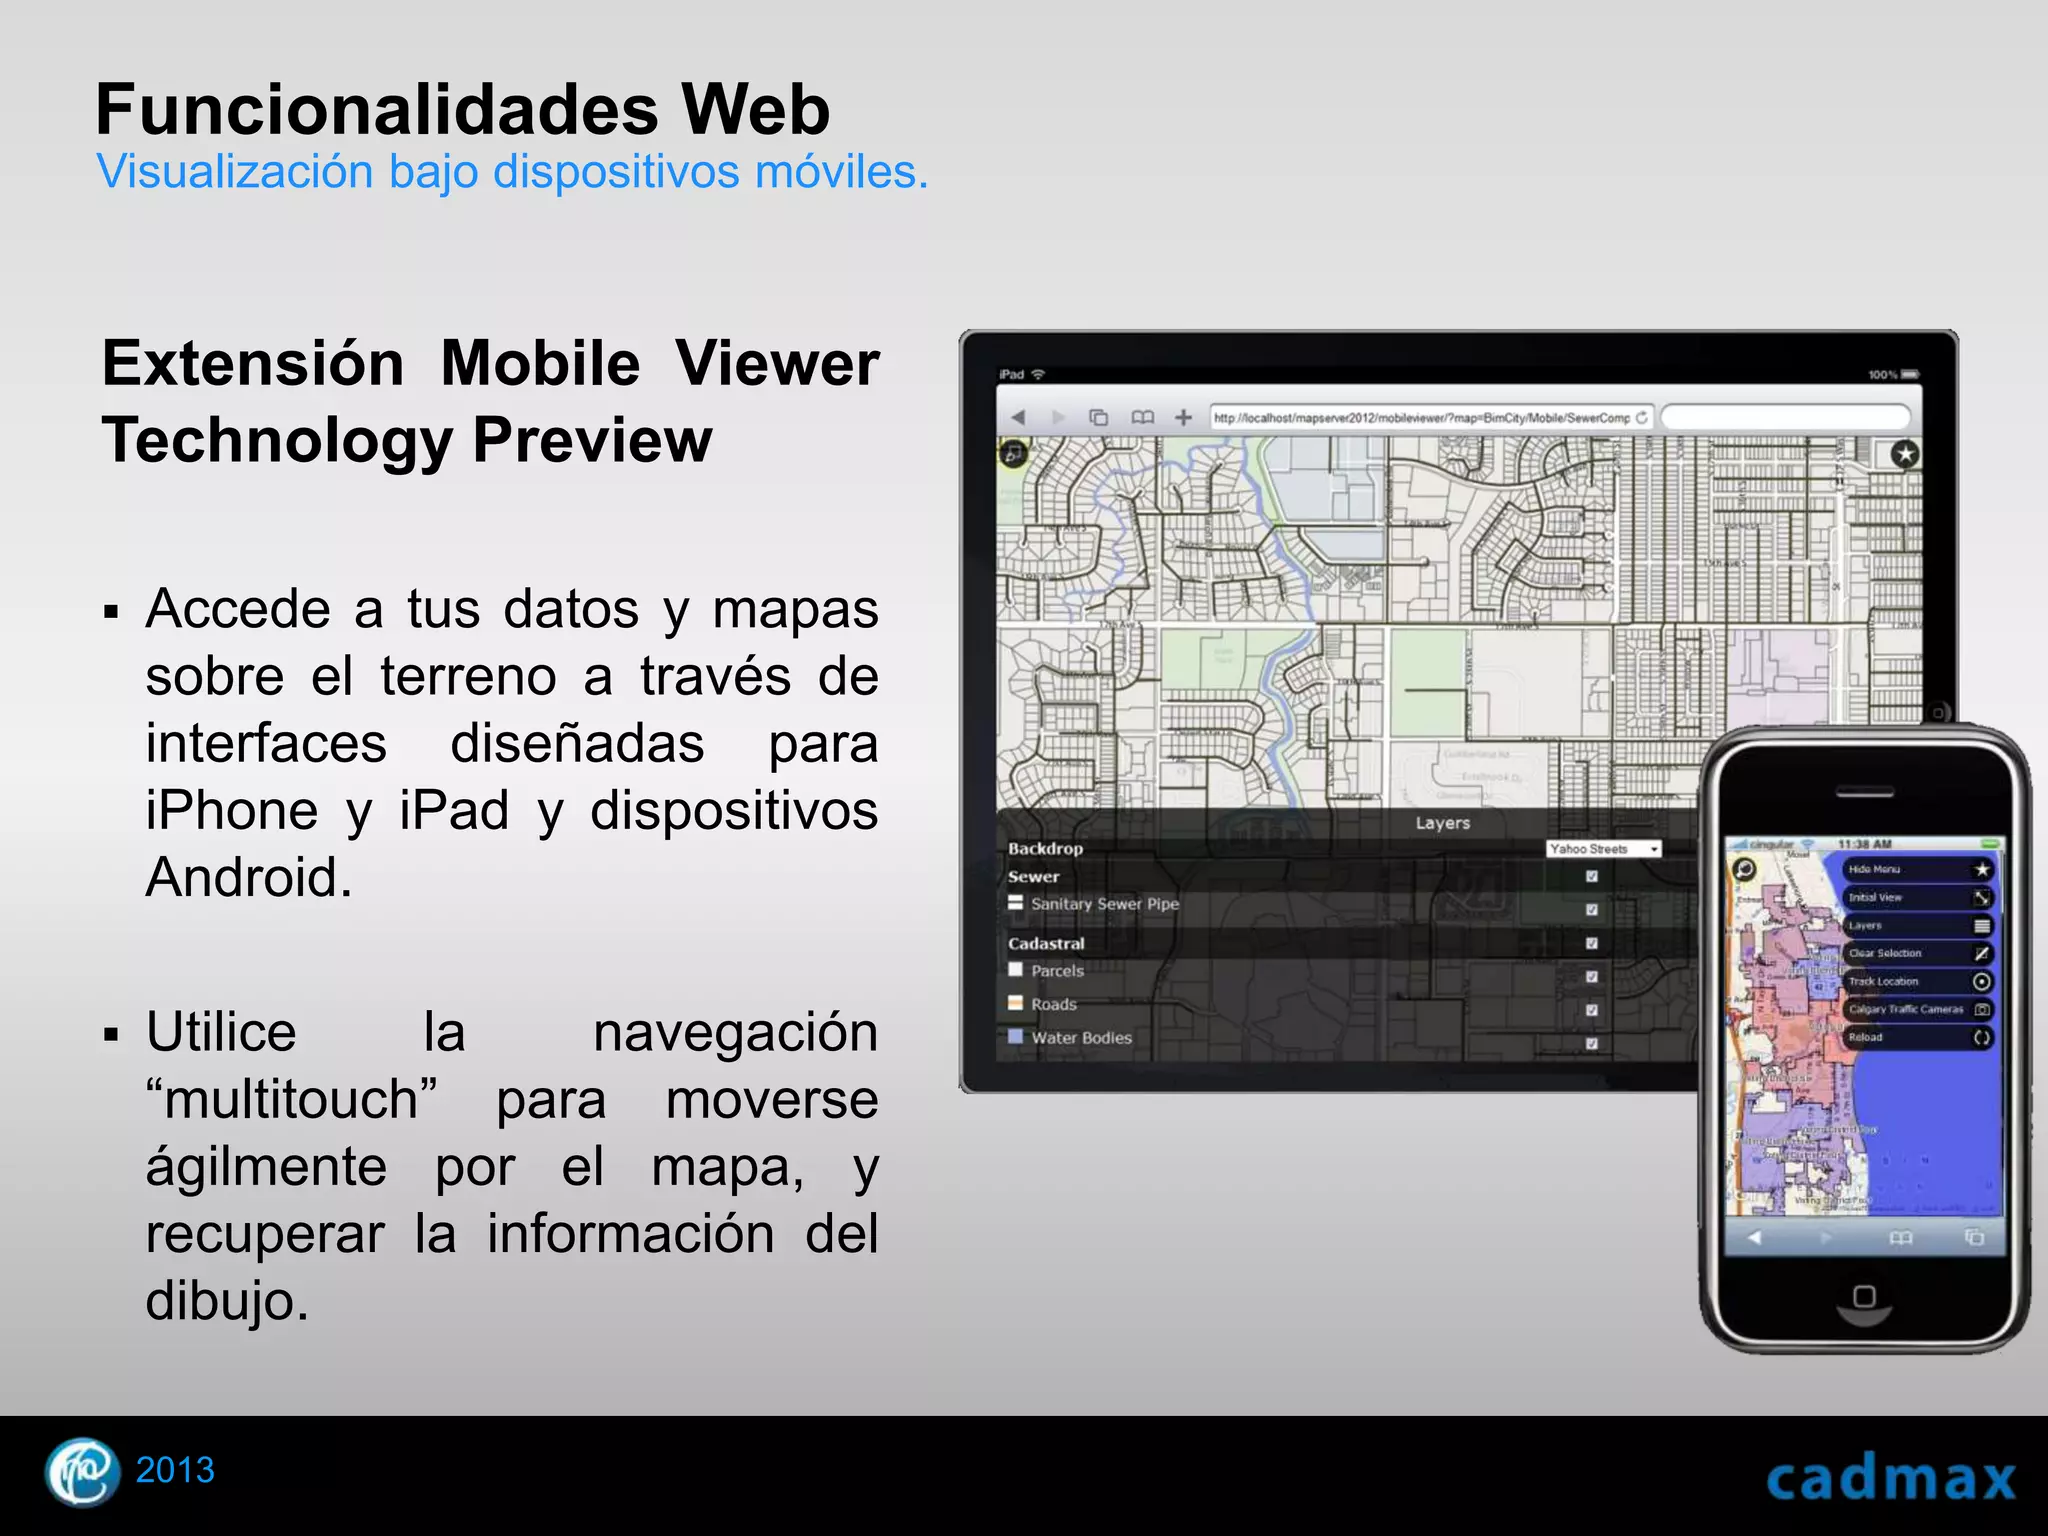The width and height of the screenshot is (2048, 1536).
Task: Tap the iPad browser plus add icon
Action: (x=1183, y=417)
